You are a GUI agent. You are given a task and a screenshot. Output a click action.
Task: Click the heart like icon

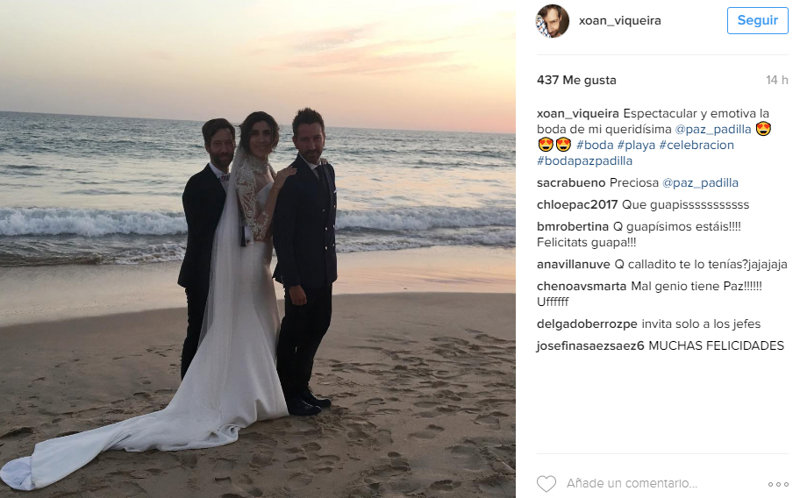(x=546, y=483)
